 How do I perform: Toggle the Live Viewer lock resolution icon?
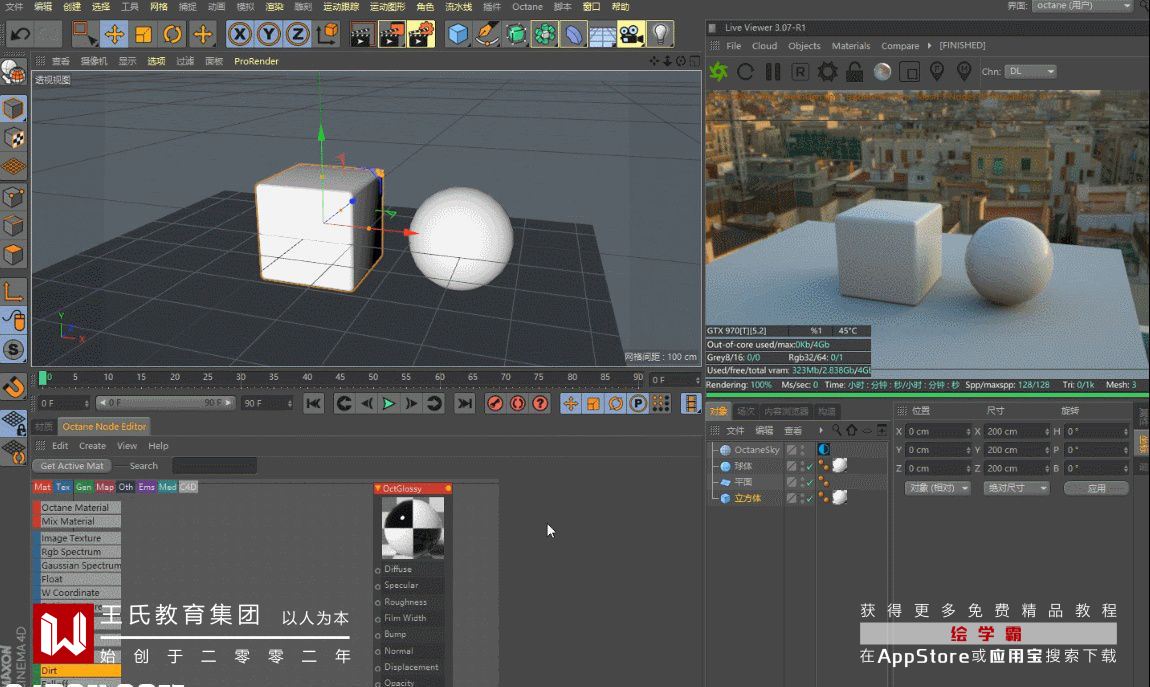click(x=855, y=72)
